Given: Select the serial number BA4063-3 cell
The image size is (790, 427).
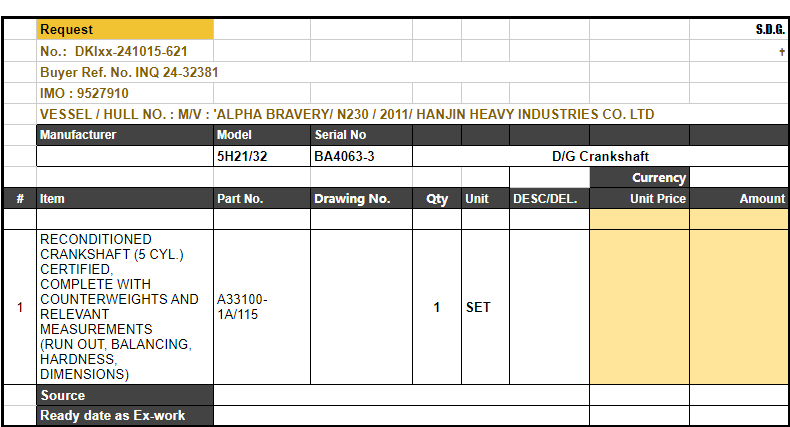Looking at the screenshot, I should (345, 157).
